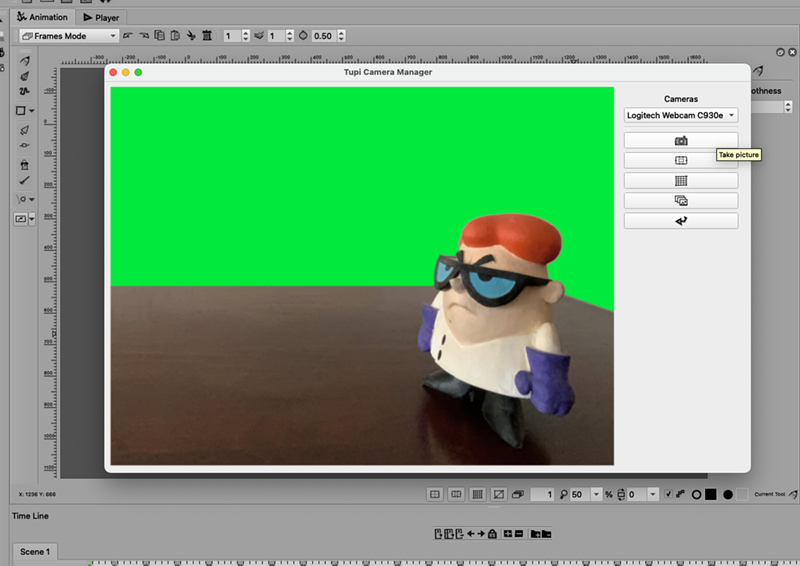Click the return arrow button in Camera Manager
The image size is (800, 566).
[681, 220]
